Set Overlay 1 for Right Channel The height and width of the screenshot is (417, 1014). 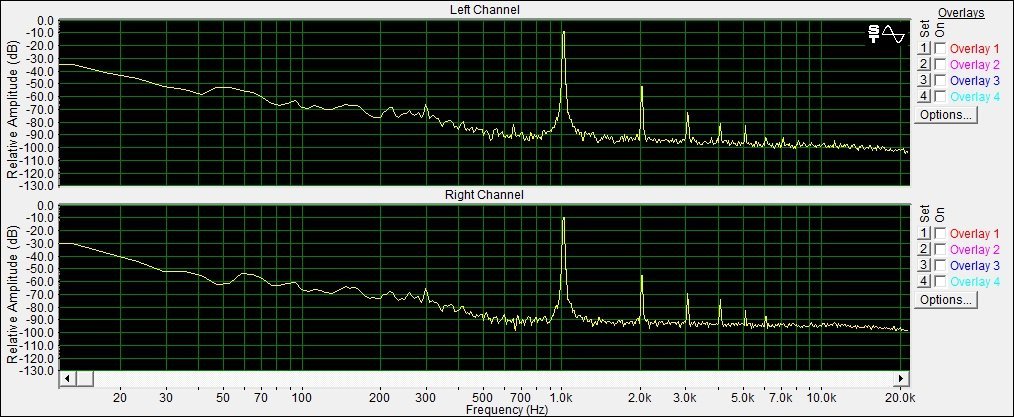(924, 233)
